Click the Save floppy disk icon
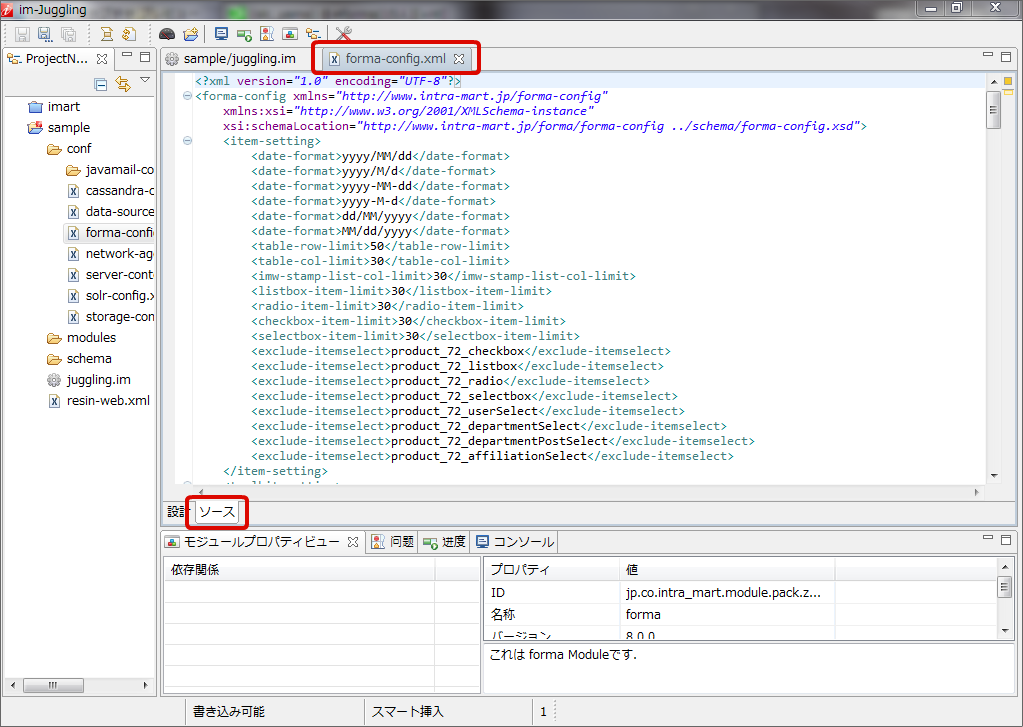Image resolution: width=1023 pixels, height=727 pixels. click(x=22, y=34)
